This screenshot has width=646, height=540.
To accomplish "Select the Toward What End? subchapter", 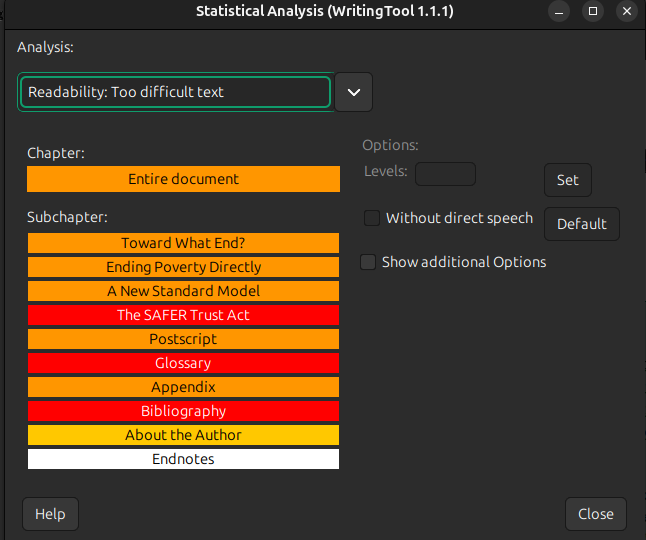I will pos(183,243).
